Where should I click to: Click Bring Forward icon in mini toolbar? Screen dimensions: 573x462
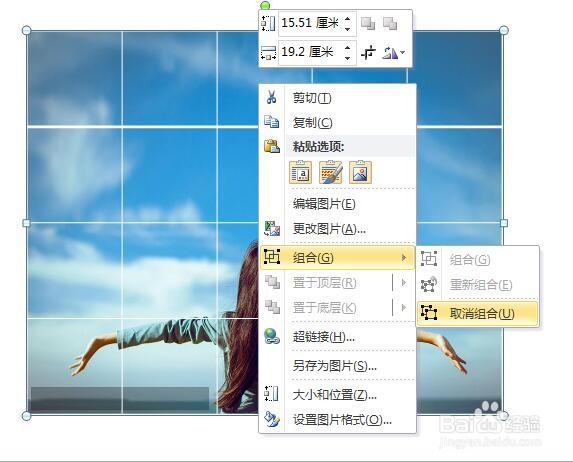368,24
